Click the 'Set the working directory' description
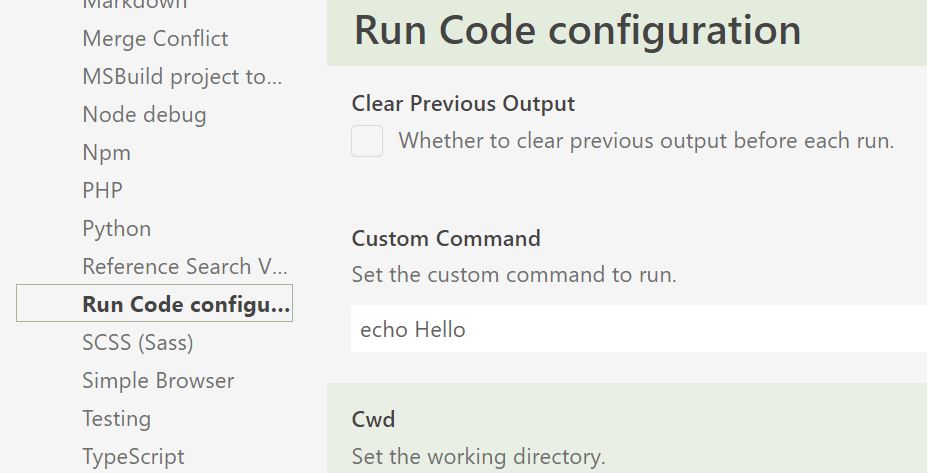This screenshot has height=473, width=927. point(478,456)
